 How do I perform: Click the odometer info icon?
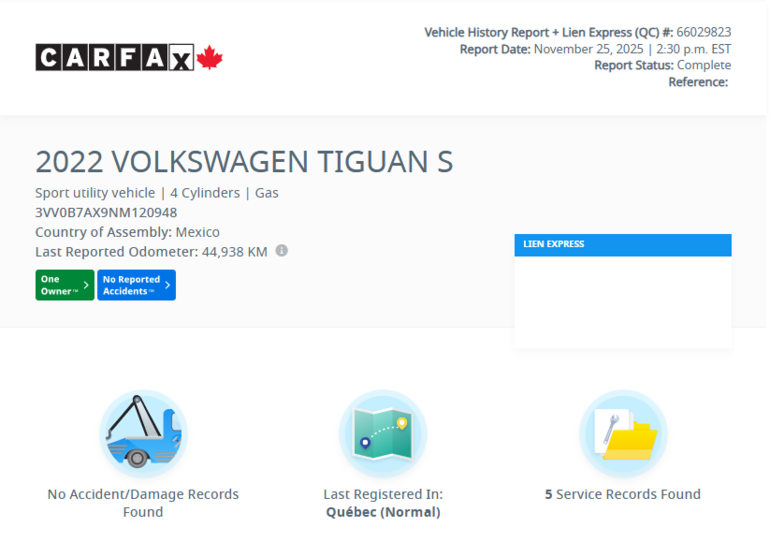point(281,251)
